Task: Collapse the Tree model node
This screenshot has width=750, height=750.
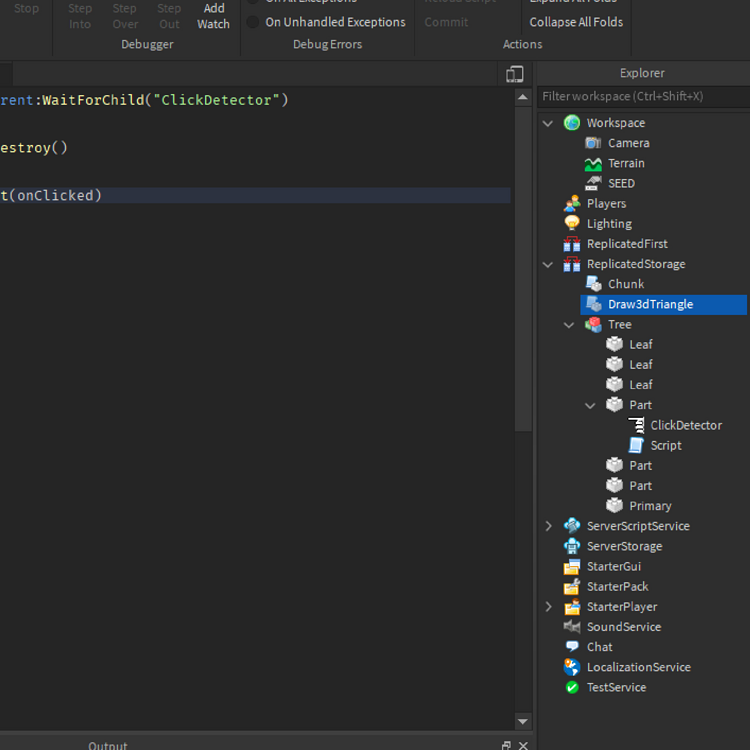Action: click(569, 325)
